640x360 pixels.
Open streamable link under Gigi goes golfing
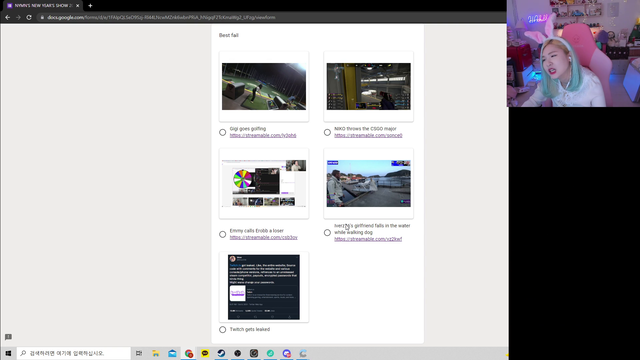point(263,136)
